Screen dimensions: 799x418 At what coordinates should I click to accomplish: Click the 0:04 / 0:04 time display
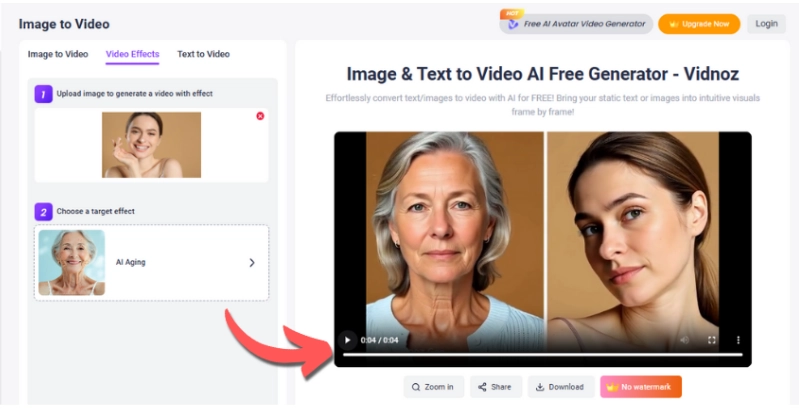point(380,340)
